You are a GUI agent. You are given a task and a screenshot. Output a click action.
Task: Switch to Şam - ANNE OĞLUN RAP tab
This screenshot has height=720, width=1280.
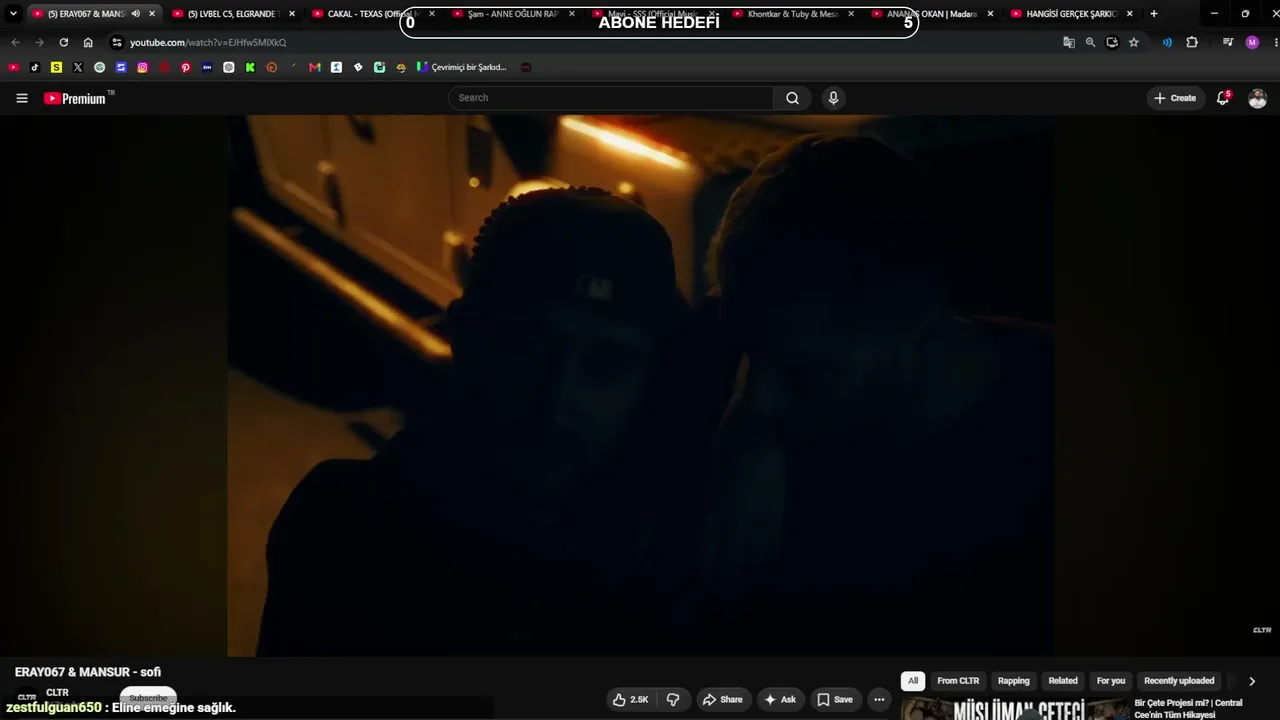510,14
